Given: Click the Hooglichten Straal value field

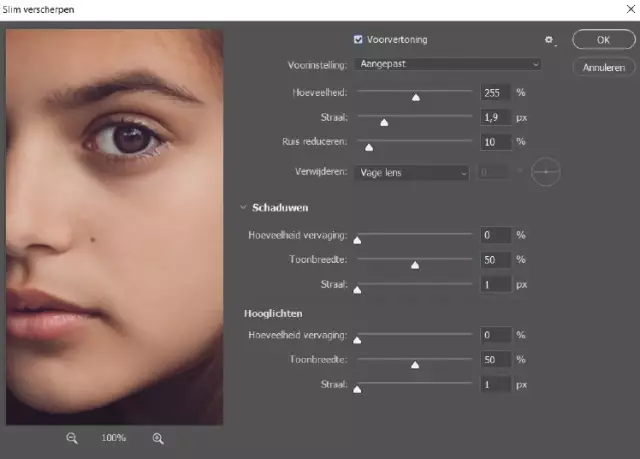Looking at the screenshot, I should [x=495, y=384].
